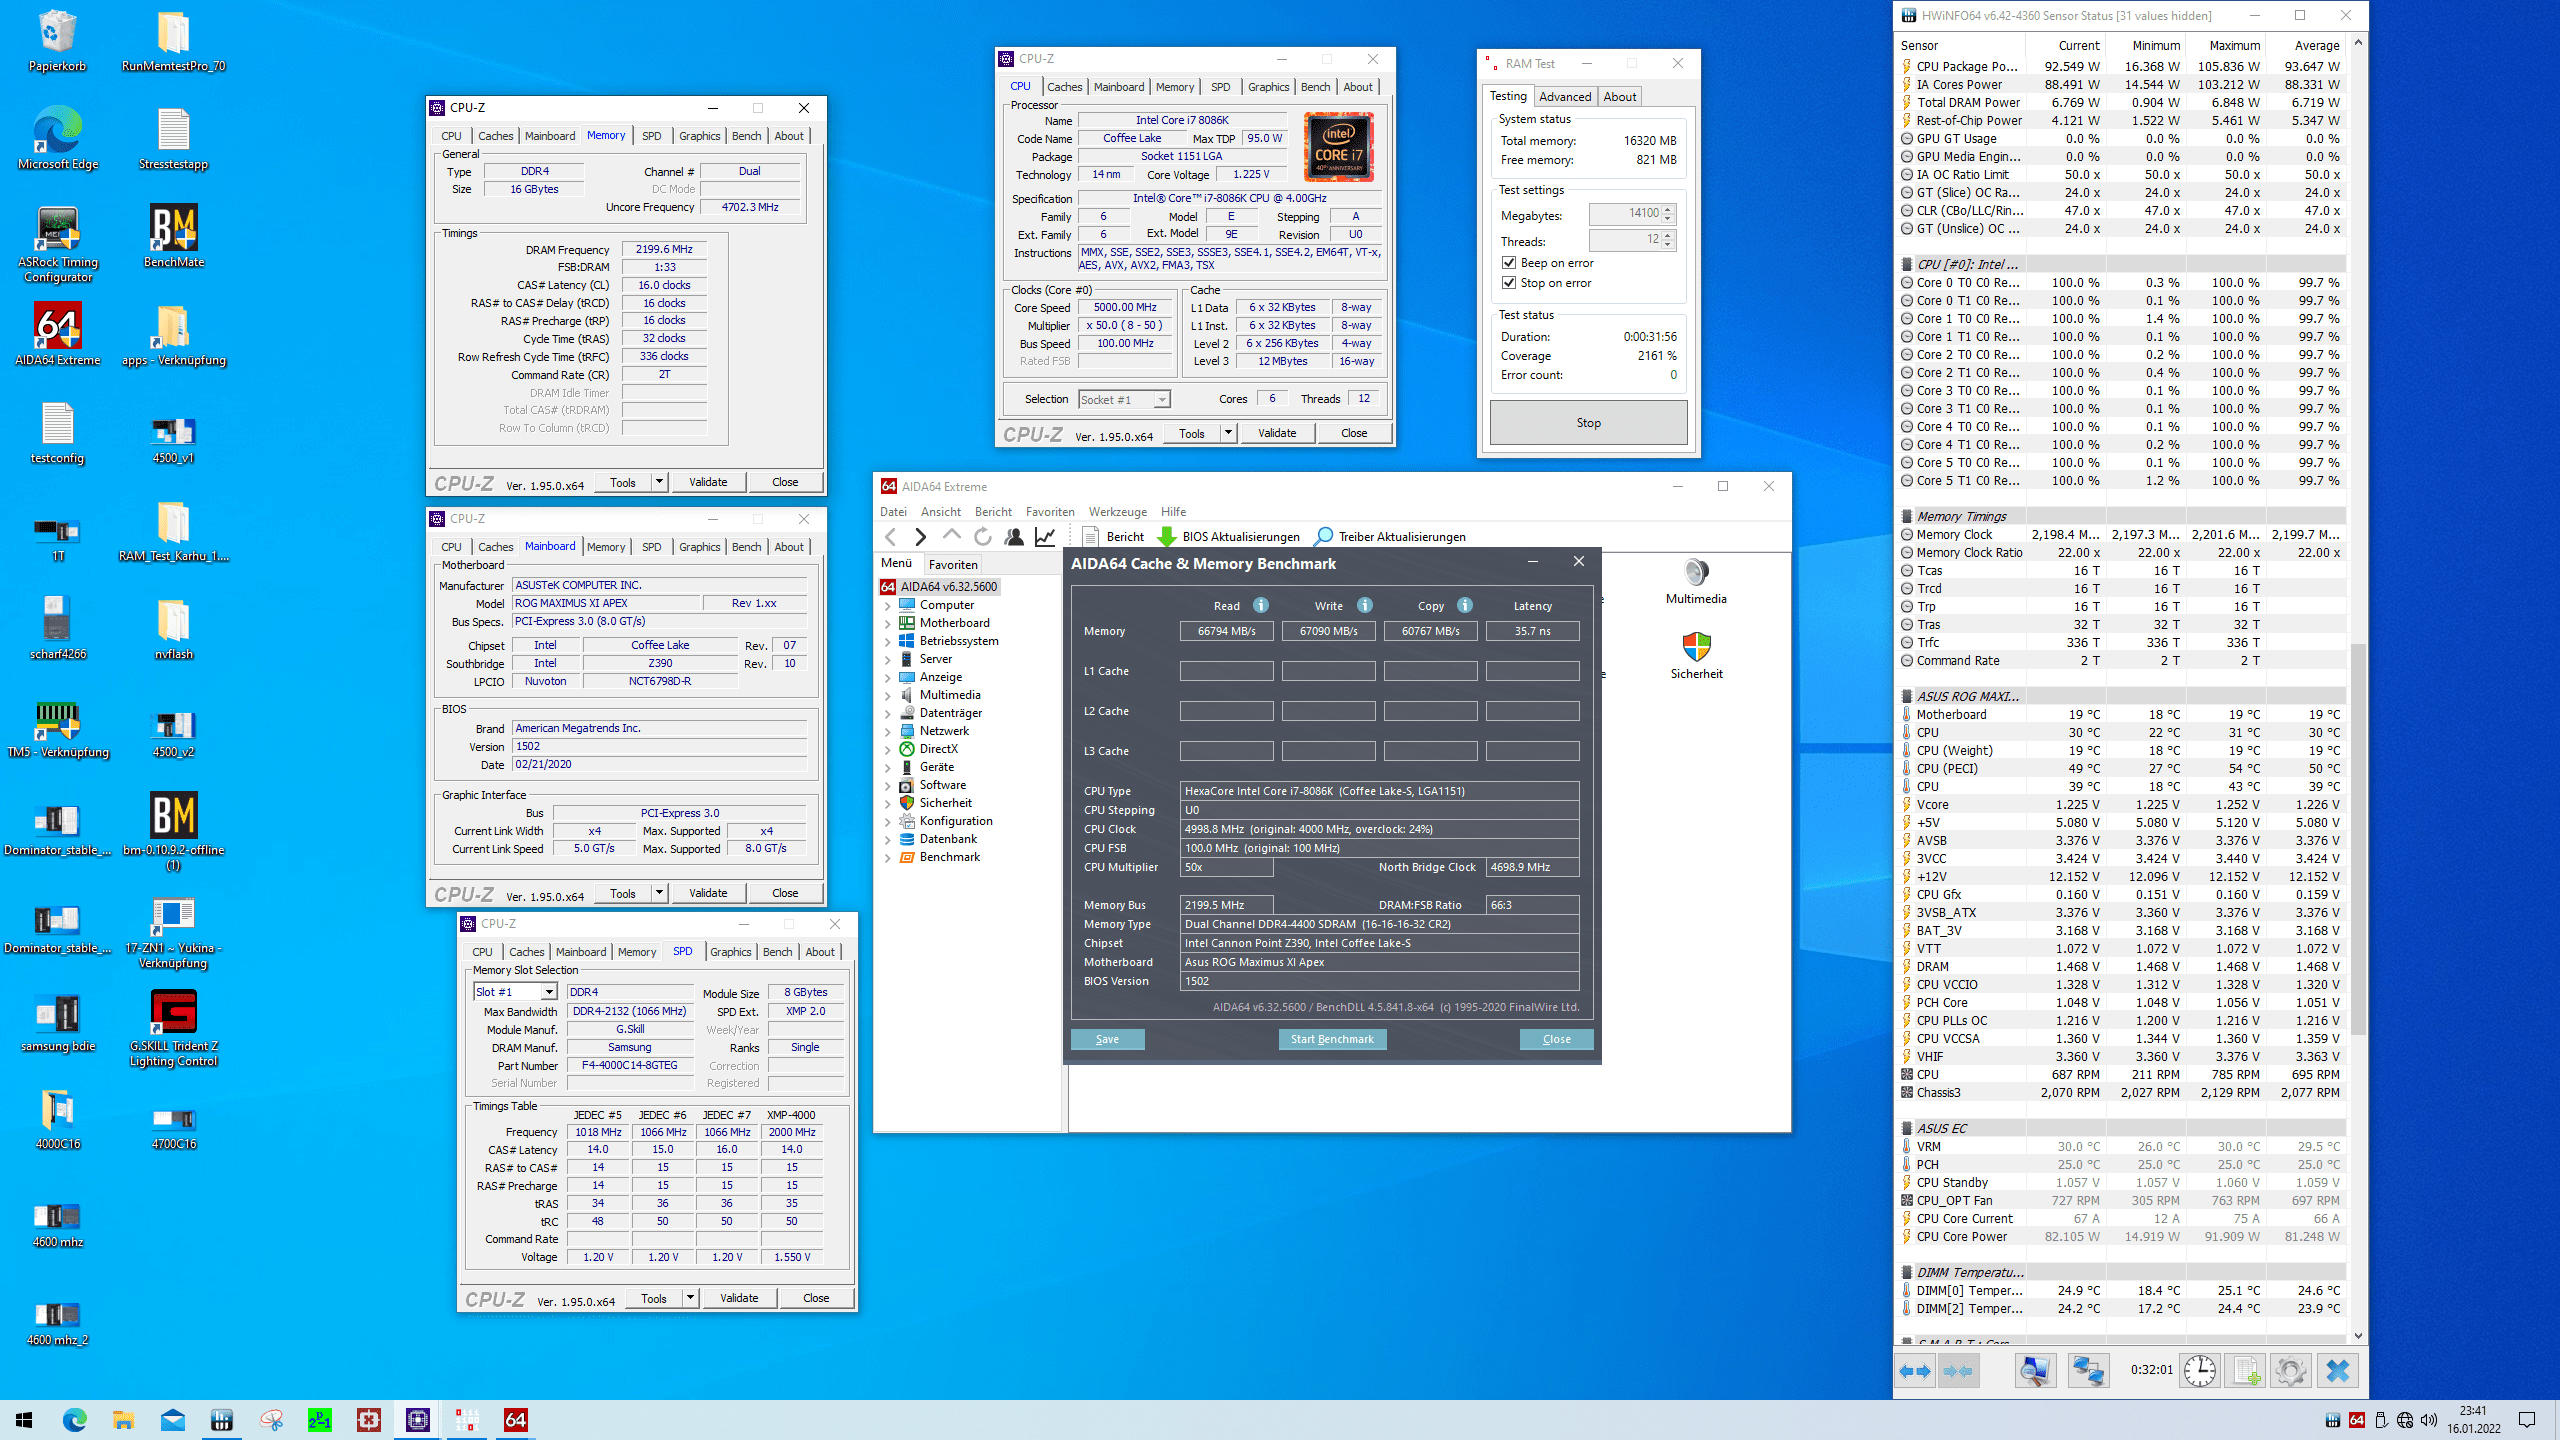Viewport: 2560px width, 1440px height.
Task: Click HWiNFO reset clock icon
Action: click(x=2199, y=1371)
